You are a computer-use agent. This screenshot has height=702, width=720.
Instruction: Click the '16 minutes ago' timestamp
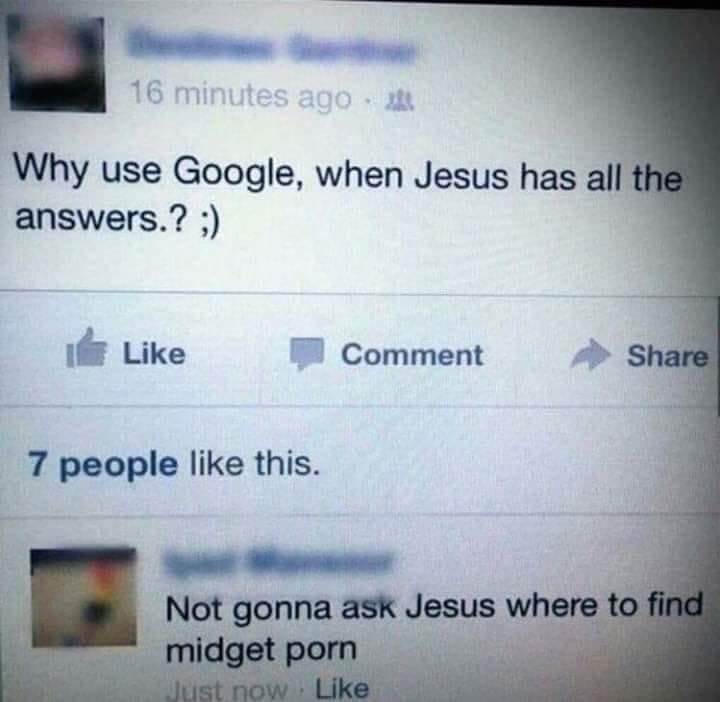pos(241,96)
